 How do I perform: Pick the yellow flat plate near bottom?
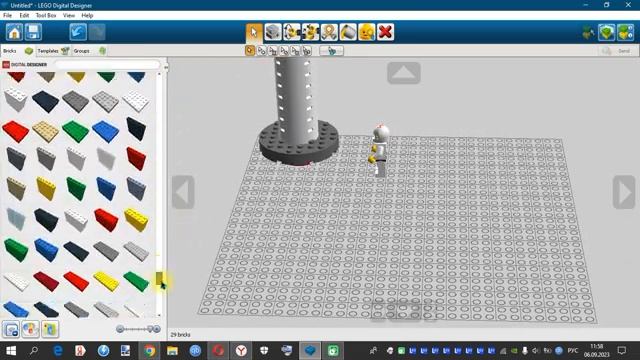click(x=106, y=281)
